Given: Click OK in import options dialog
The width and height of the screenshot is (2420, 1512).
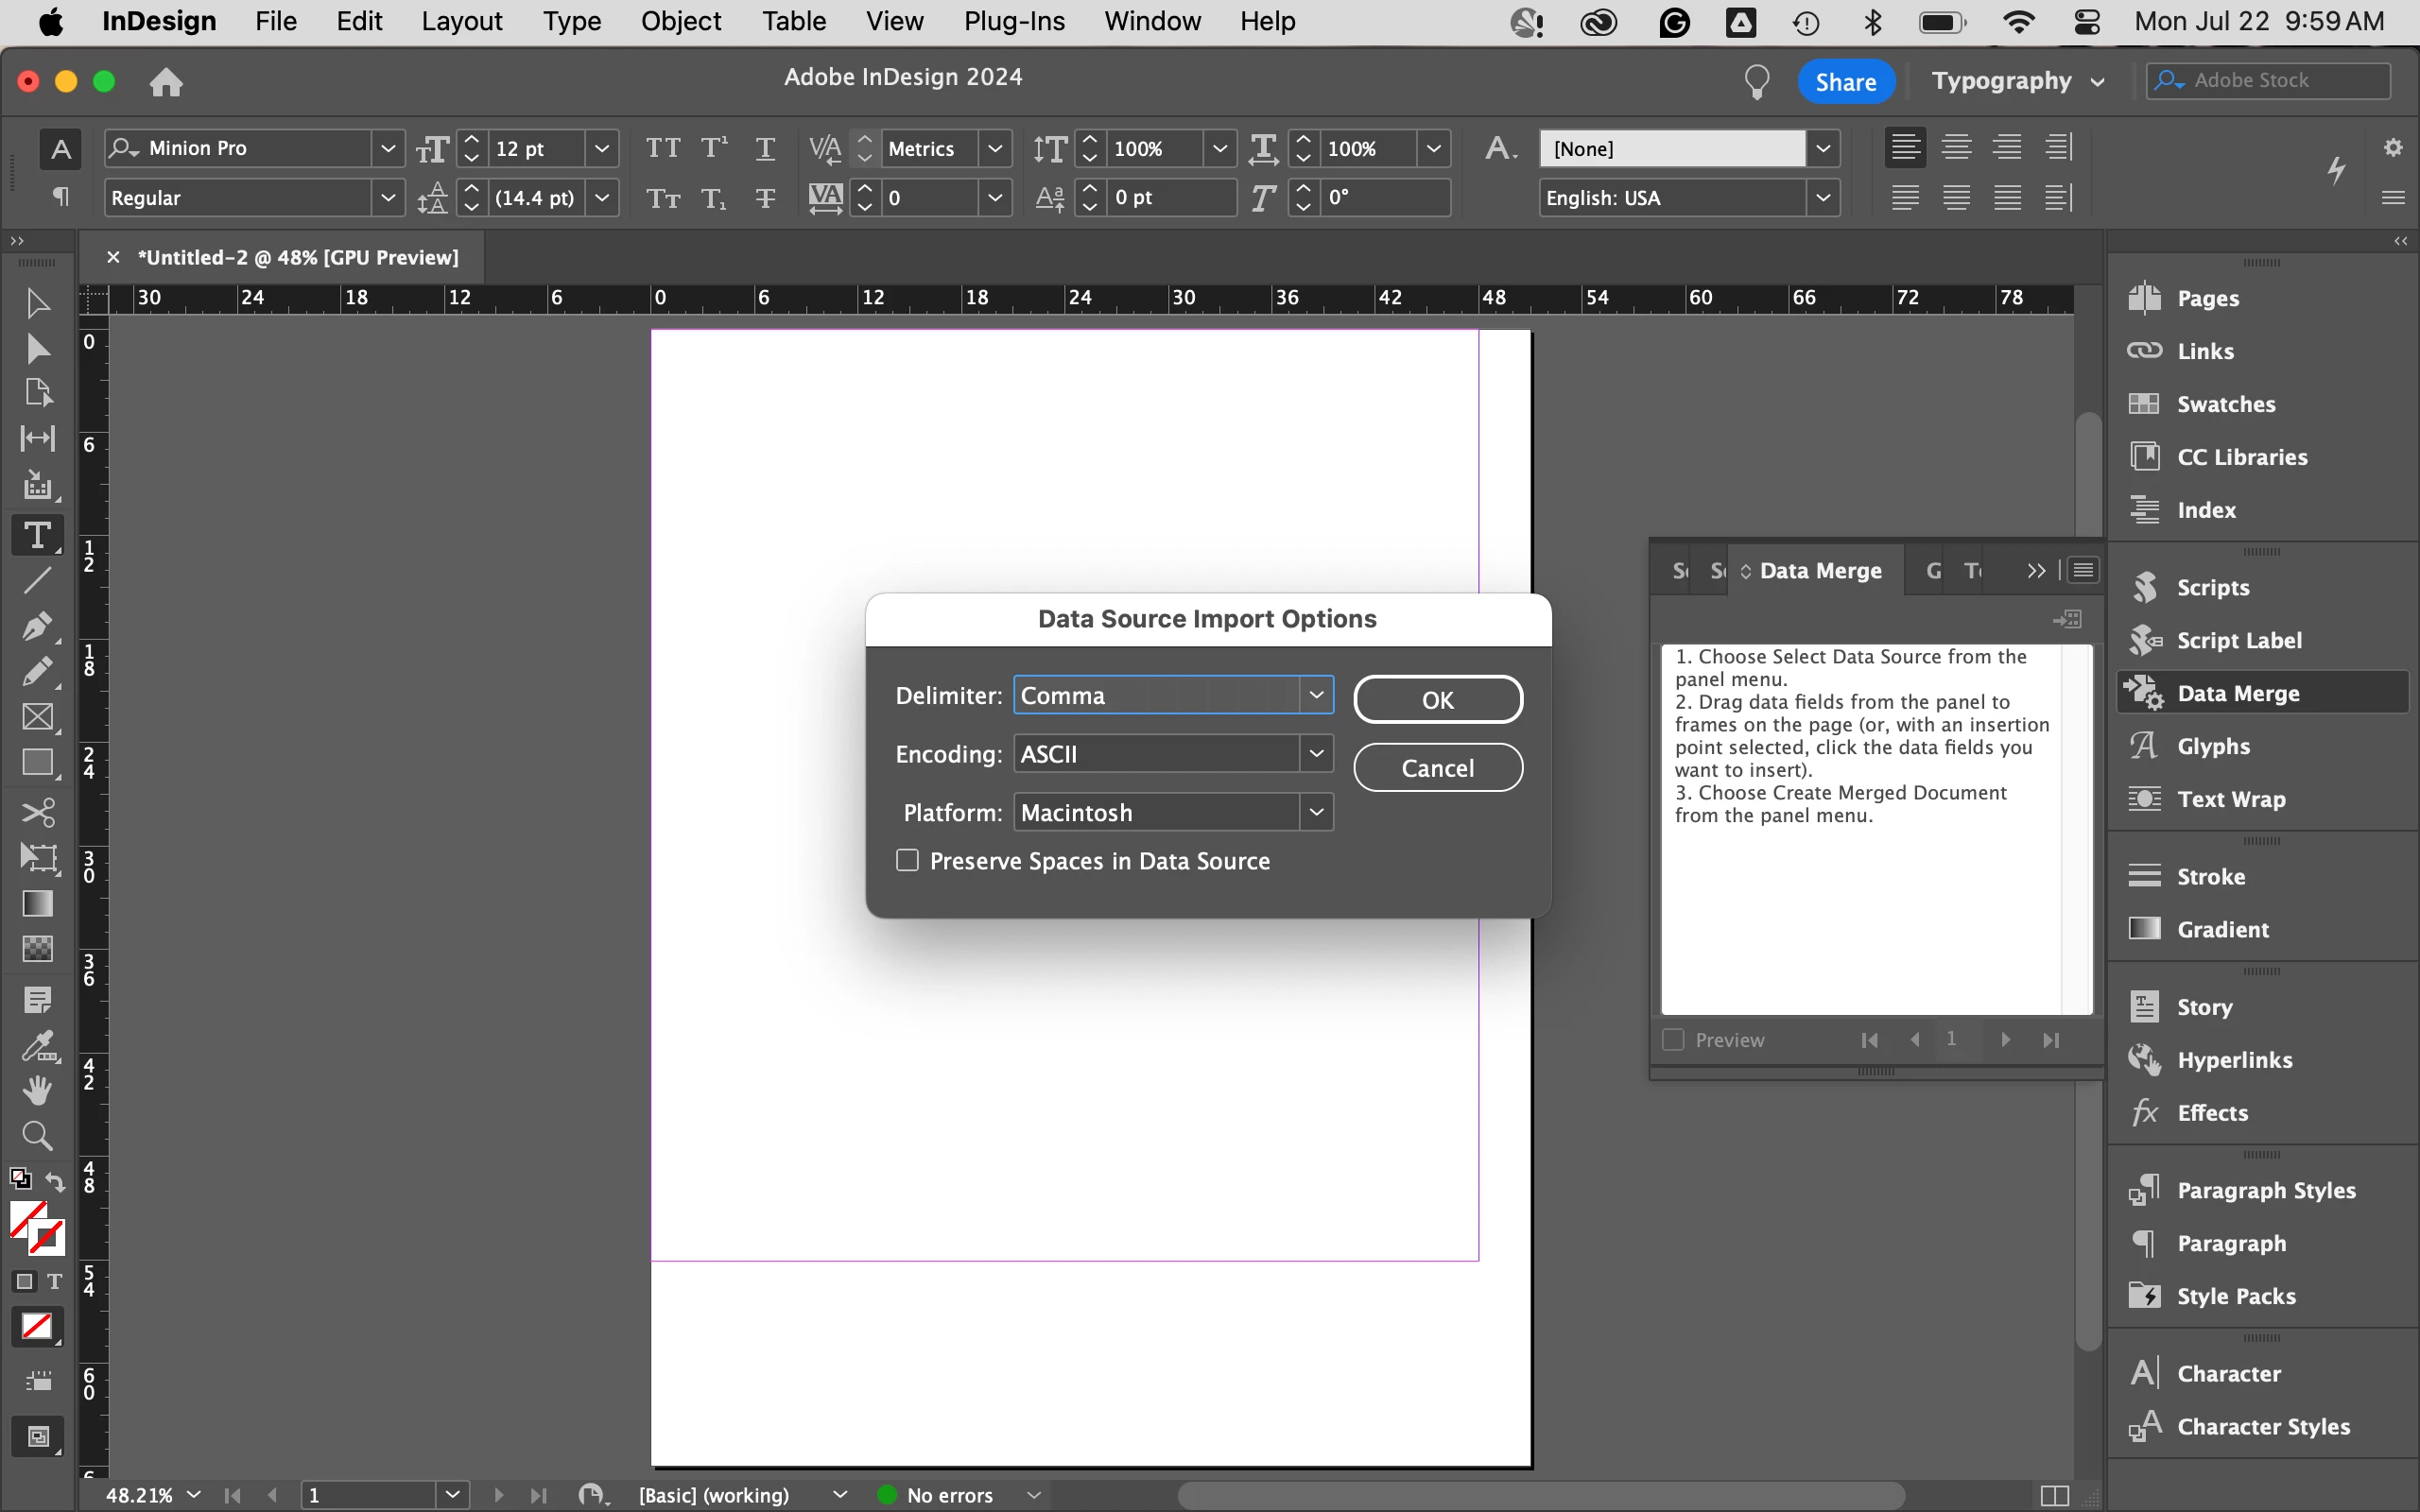Looking at the screenshot, I should click(x=1437, y=699).
